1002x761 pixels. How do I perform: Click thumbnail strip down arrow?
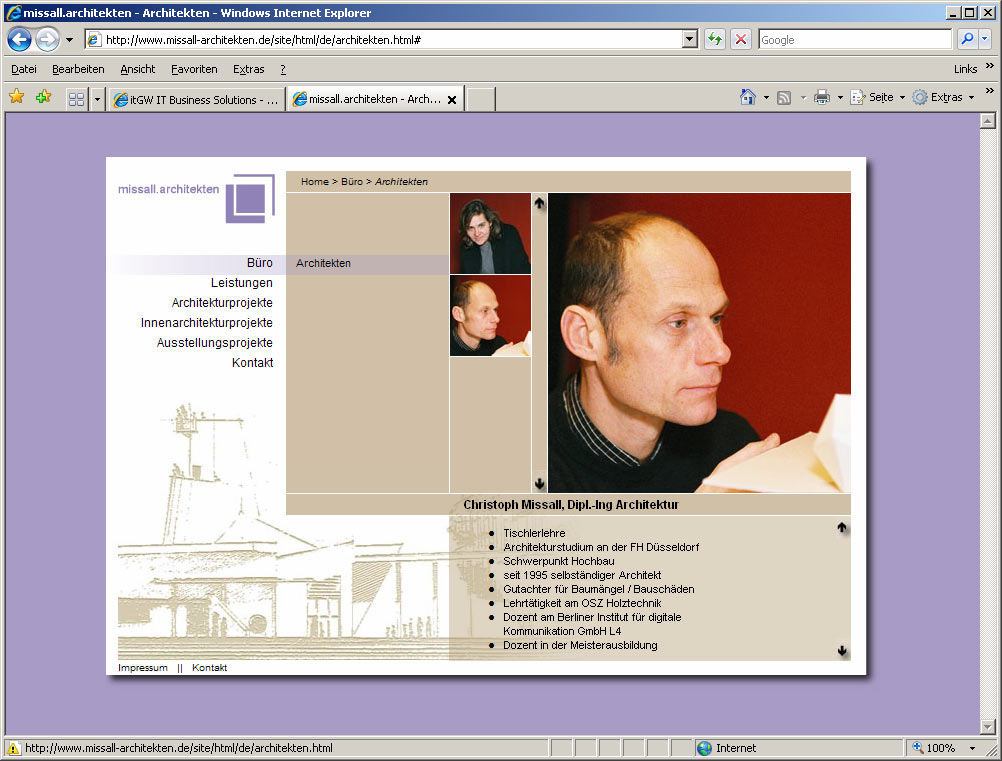point(539,483)
